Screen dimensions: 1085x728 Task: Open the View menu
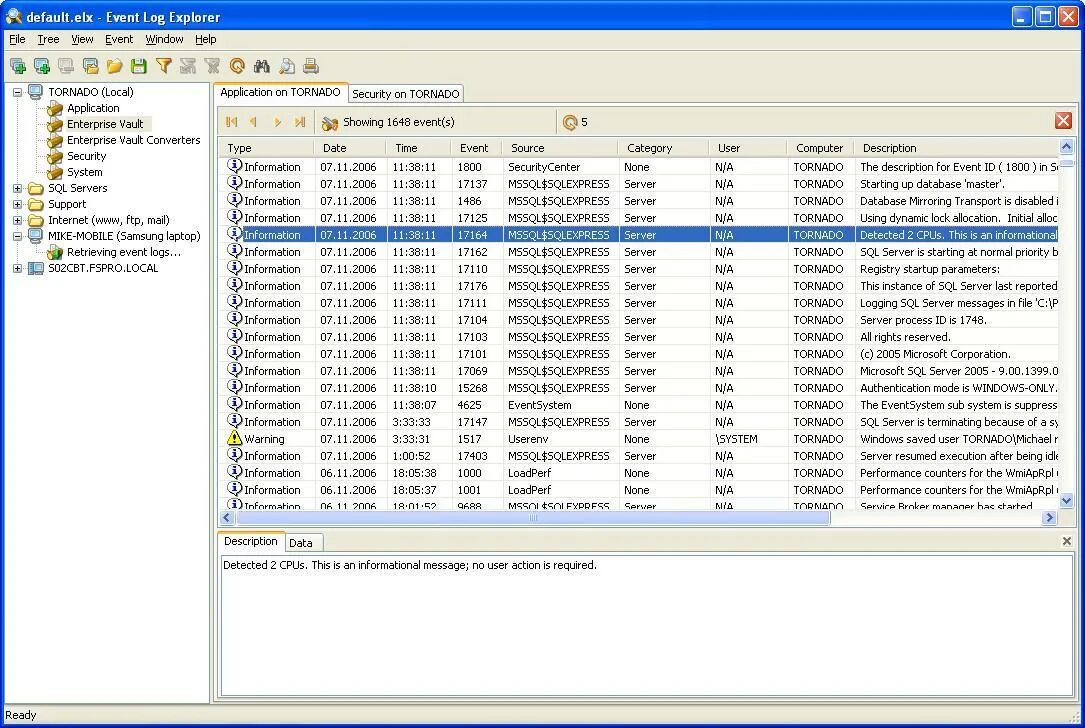click(x=82, y=39)
